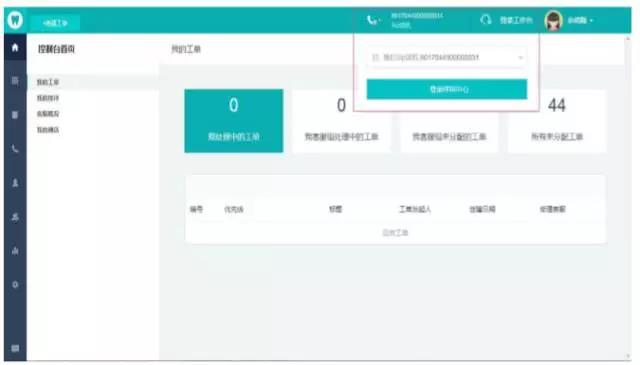Click the headset icon in the top bar
Image resolution: width=640 pixels, height=365 pixels.
486,20
